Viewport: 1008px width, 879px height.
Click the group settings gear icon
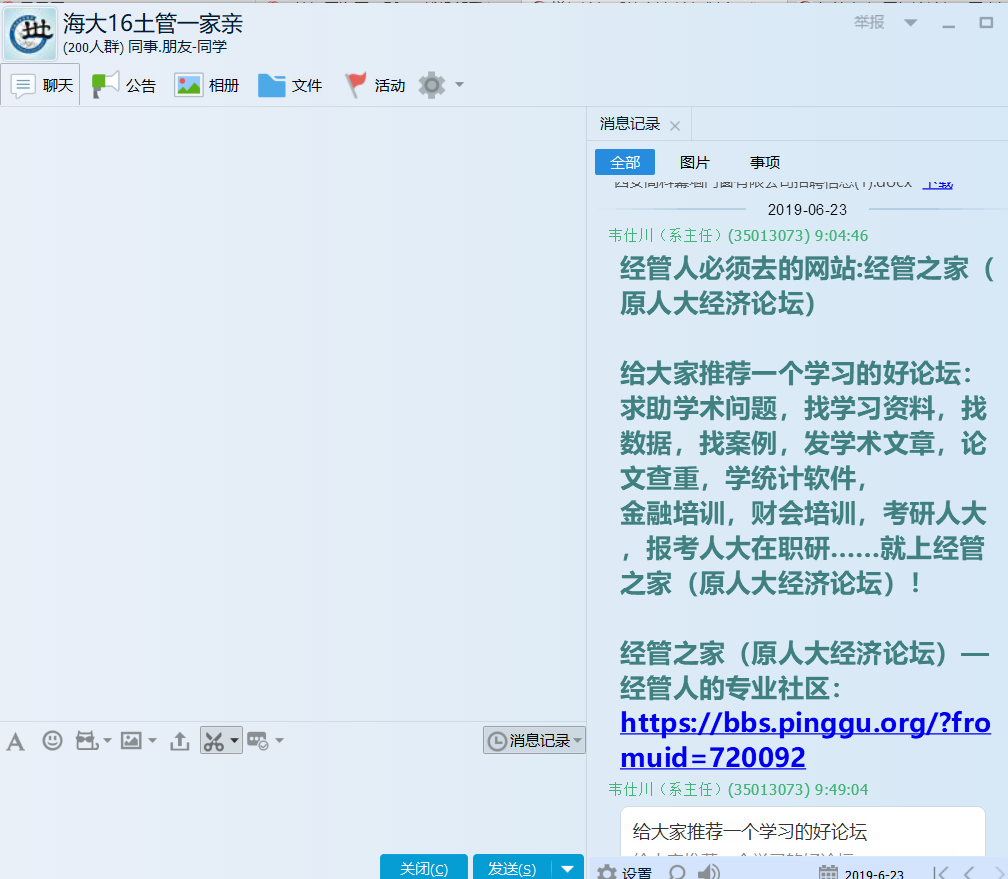coord(432,85)
